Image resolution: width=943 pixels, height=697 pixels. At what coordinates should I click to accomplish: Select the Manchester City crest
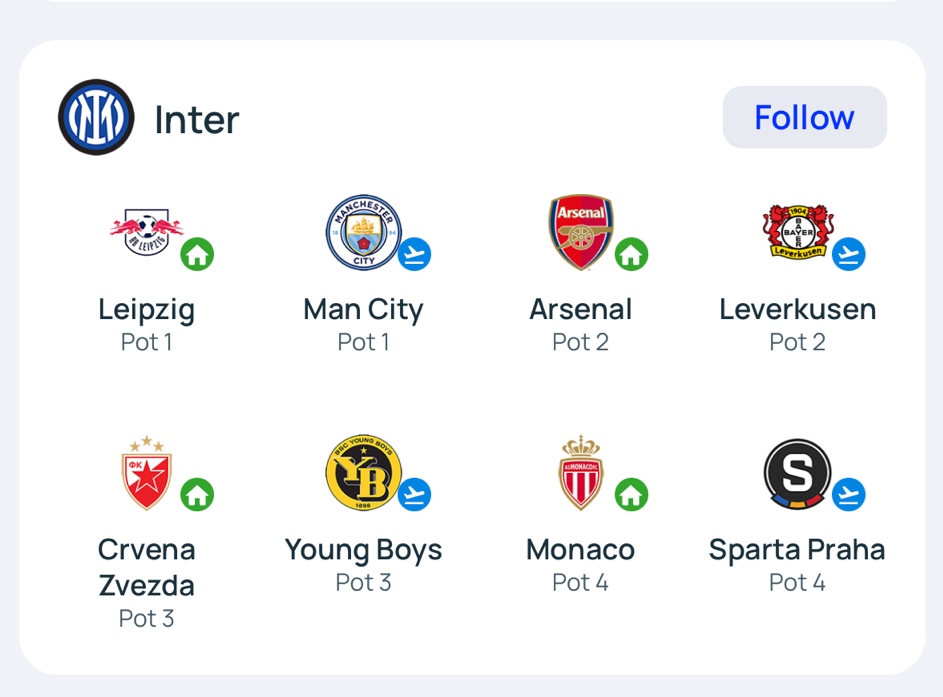(364, 232)
